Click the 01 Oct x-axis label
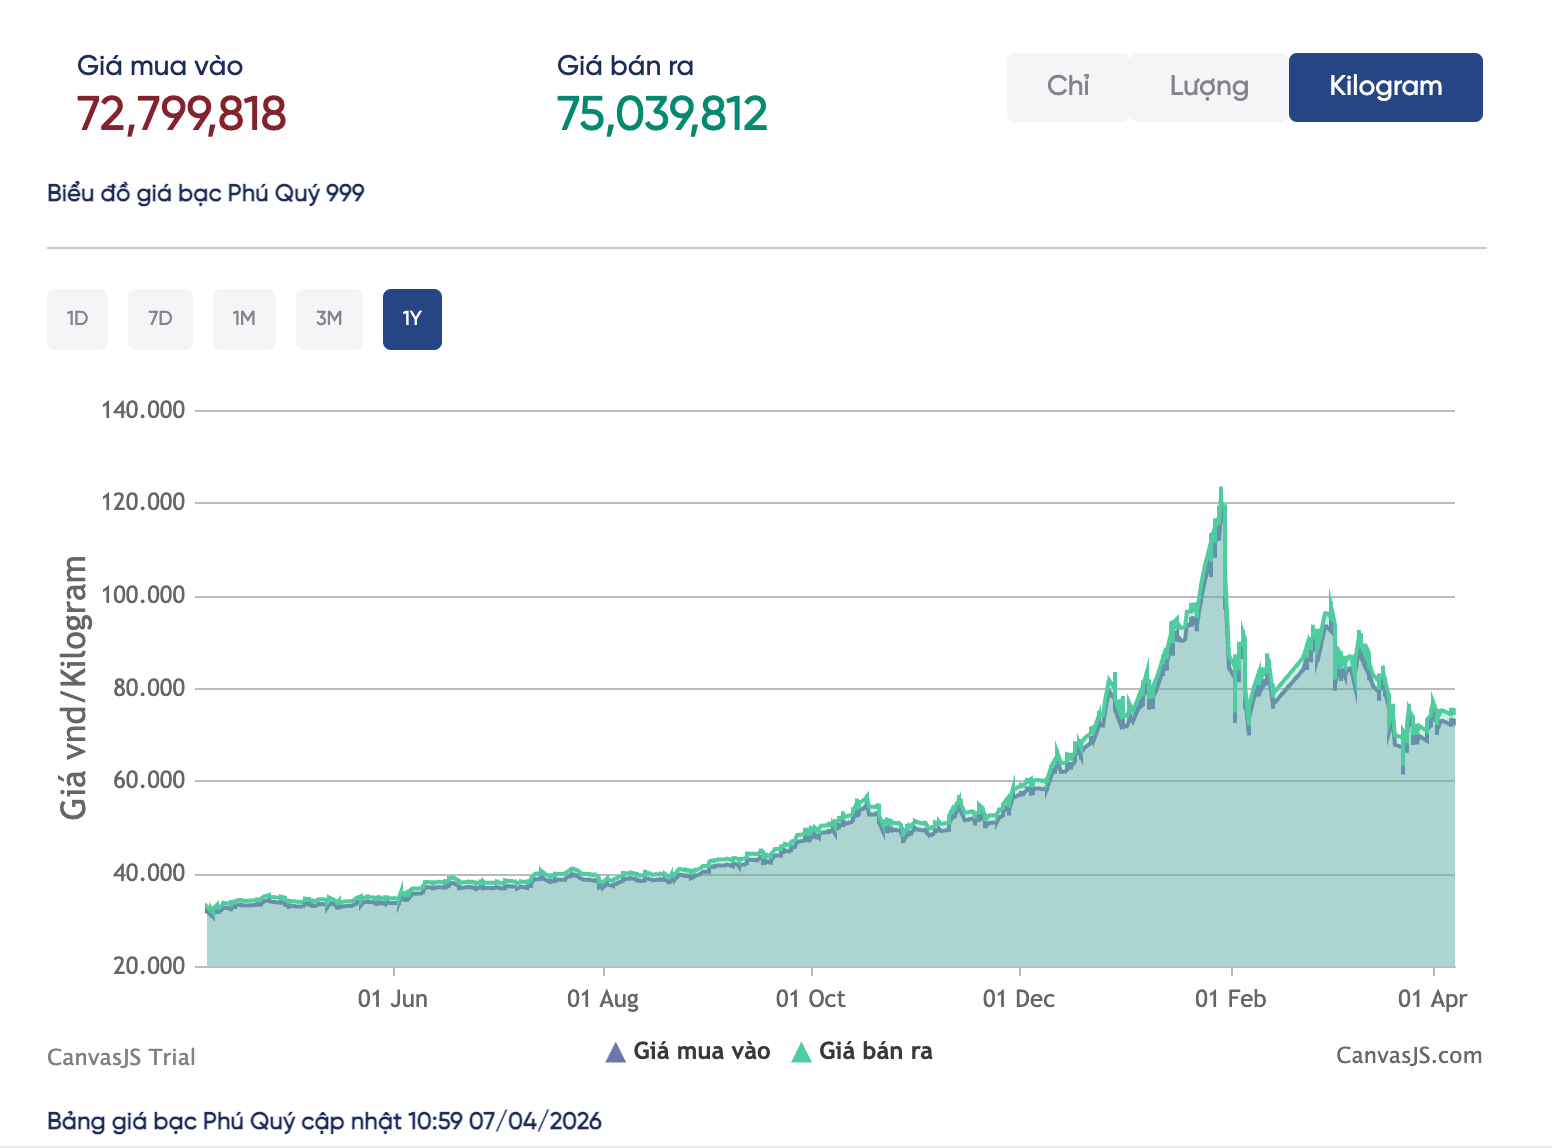This screenshot has height=1148, width=1552. pyautogui.click(x=810, y=999)
